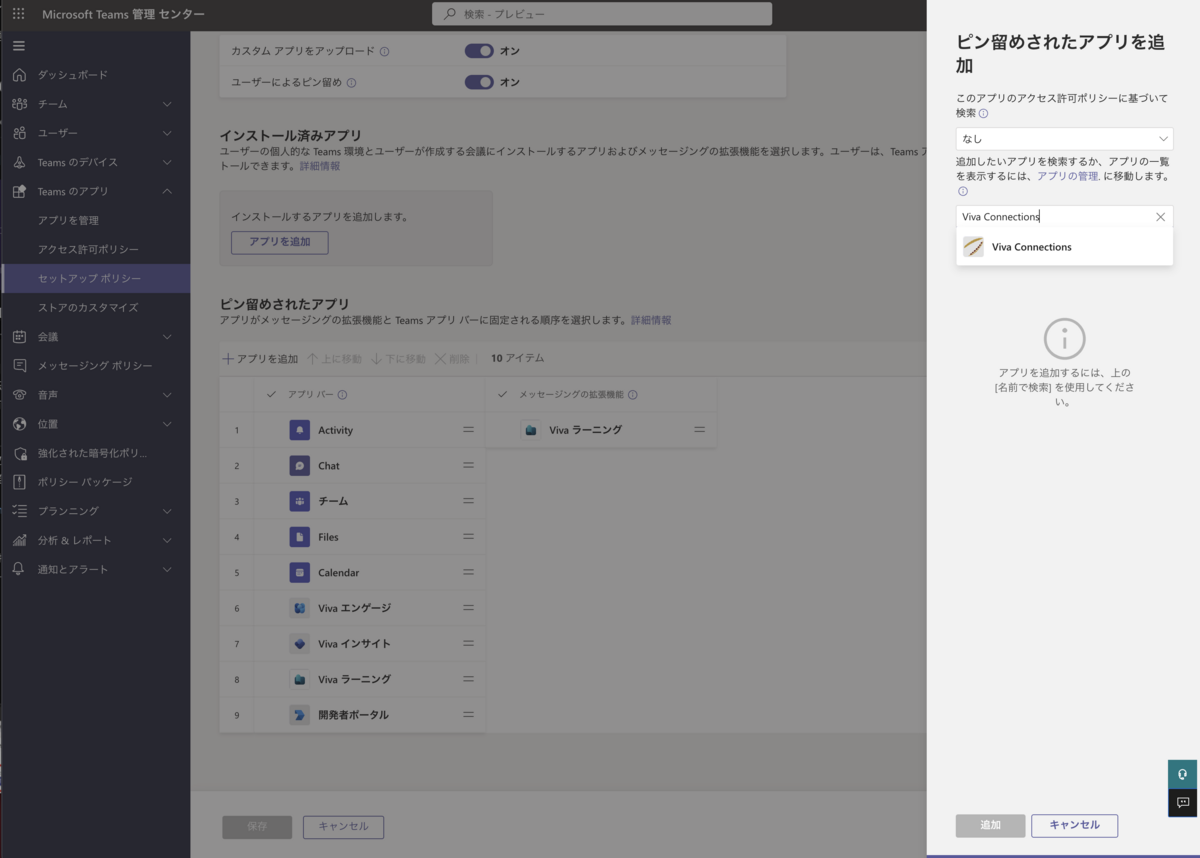Screen dimensions: 1200x858
Task: Open ストアのカスタマイズ menu item
Action: 95,307
